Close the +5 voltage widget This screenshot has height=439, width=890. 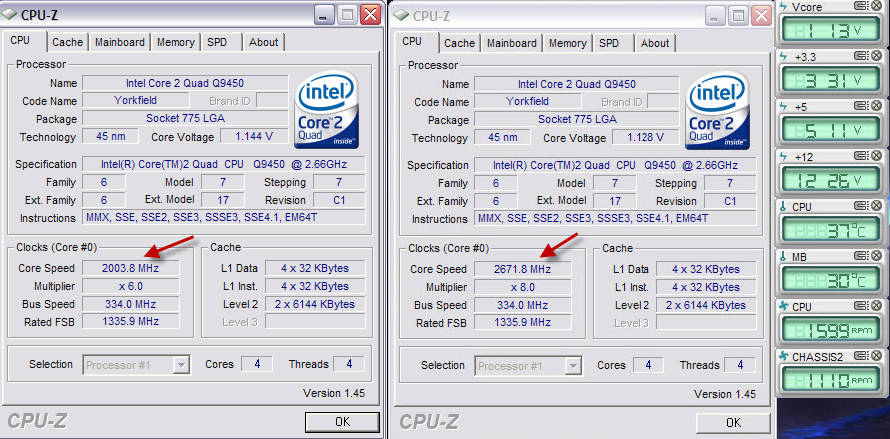[876, 106]
